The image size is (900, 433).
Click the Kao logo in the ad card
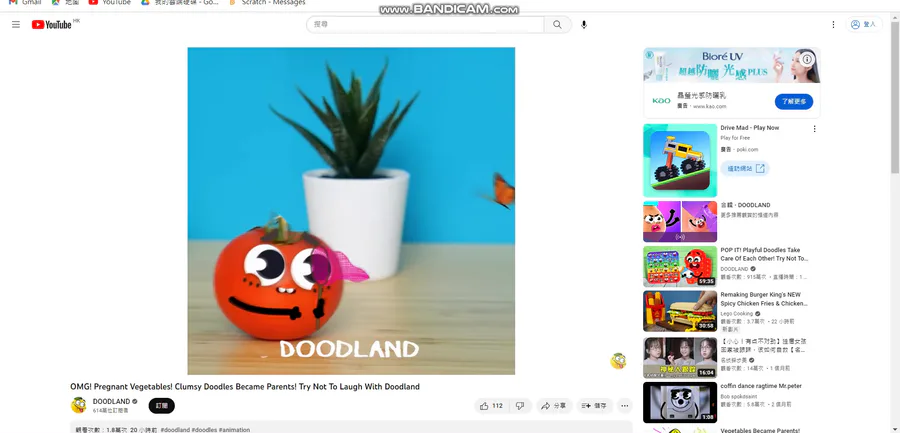coord(661,100)
